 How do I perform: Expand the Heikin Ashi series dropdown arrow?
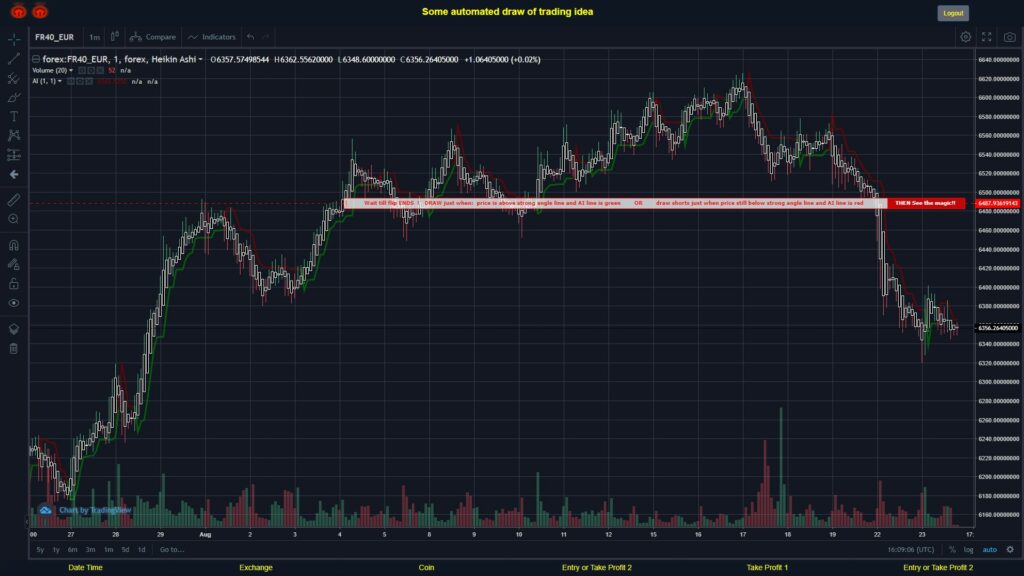pos(200,59)
